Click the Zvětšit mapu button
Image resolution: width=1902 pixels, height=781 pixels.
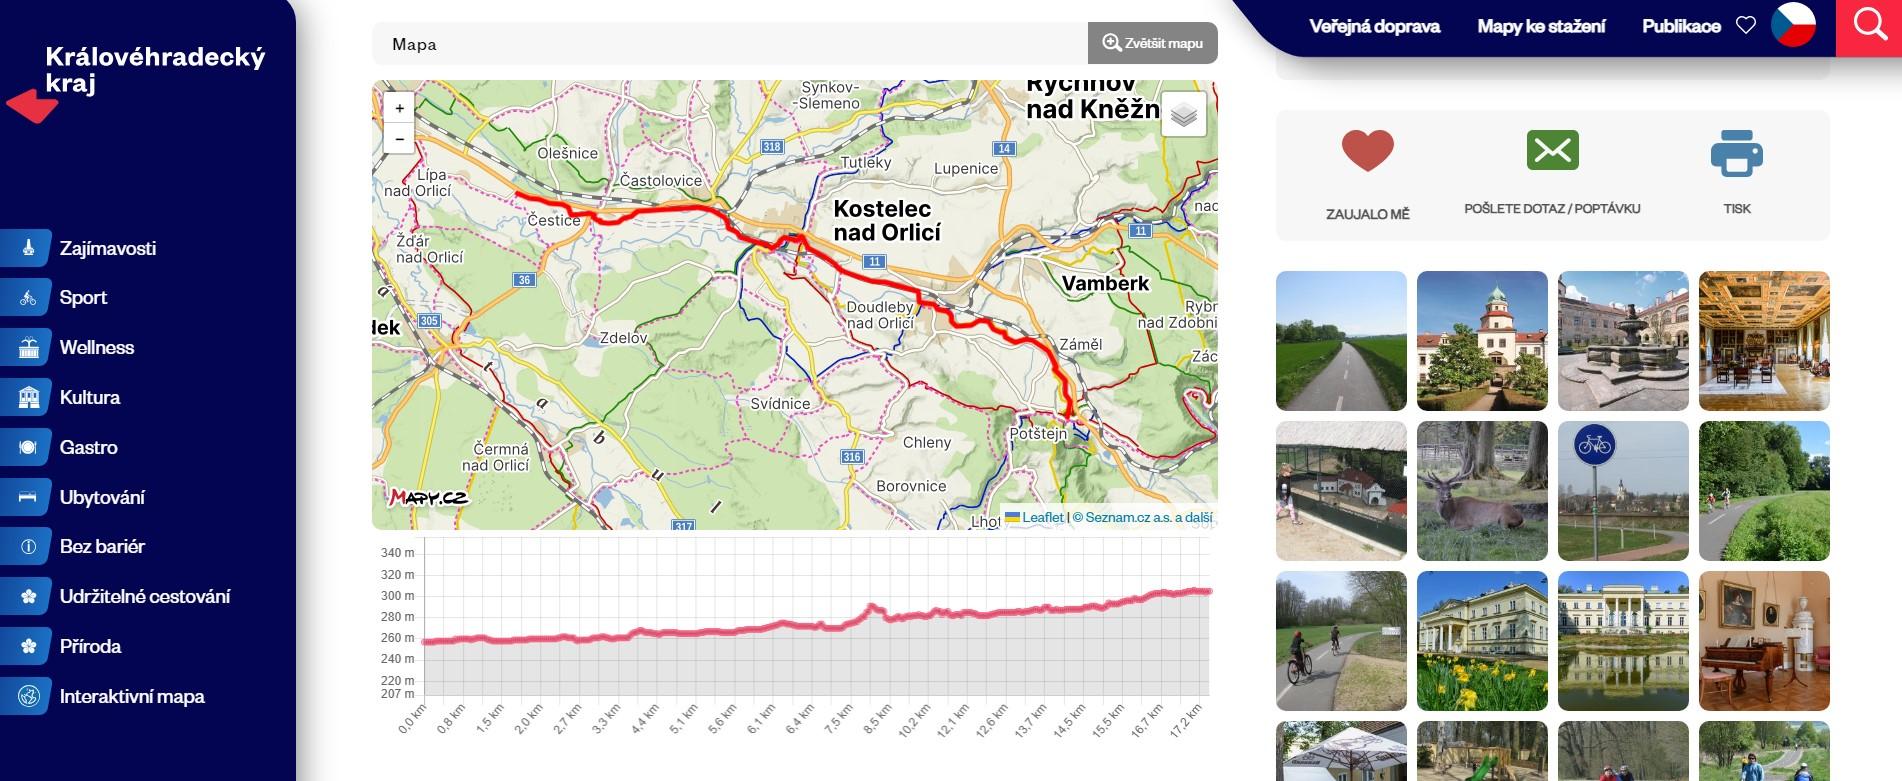[x=1153, y=43]
